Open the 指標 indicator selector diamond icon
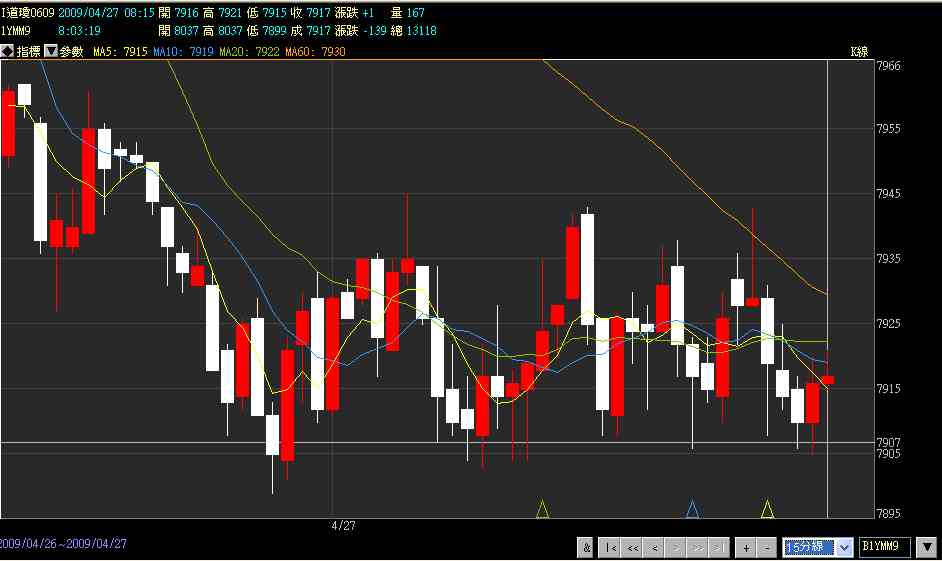This screenshot has height=561, width=942. pyautogui.click(x=7, y=51)
